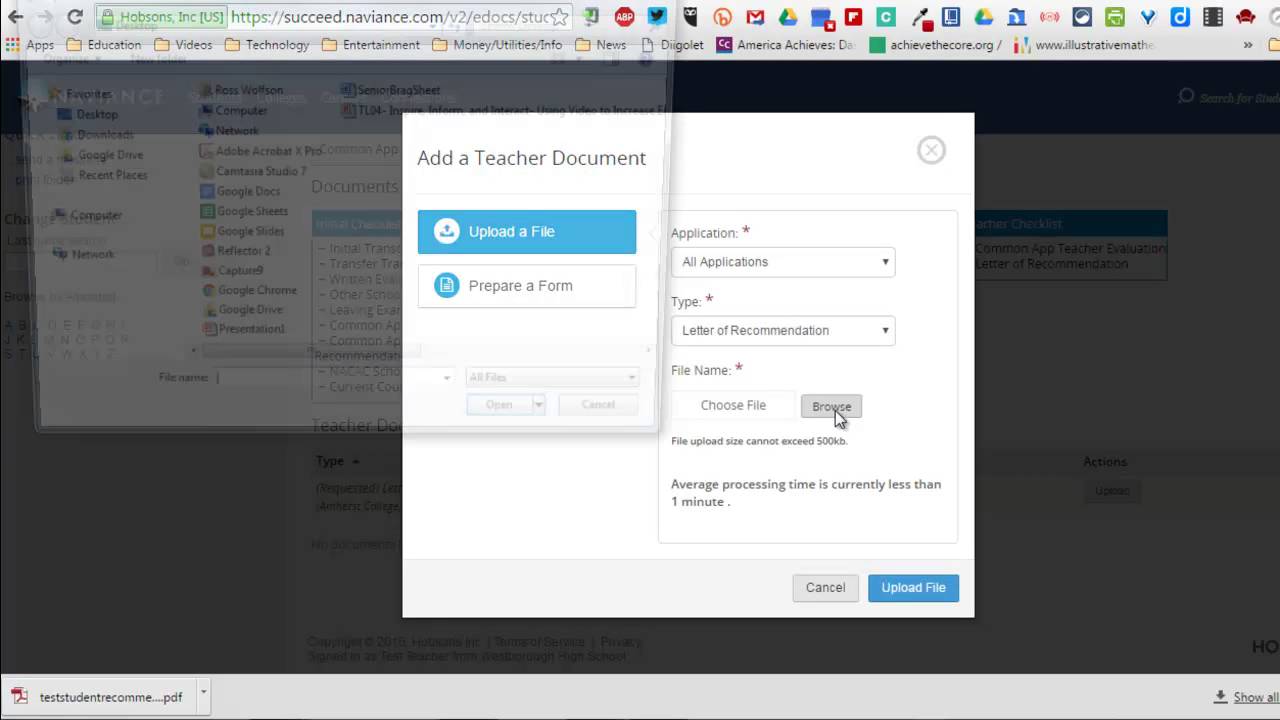This screenshot has width=1280, height=720.
Task: Click the orange bitly extension icon
Action: tap(723, 17)
